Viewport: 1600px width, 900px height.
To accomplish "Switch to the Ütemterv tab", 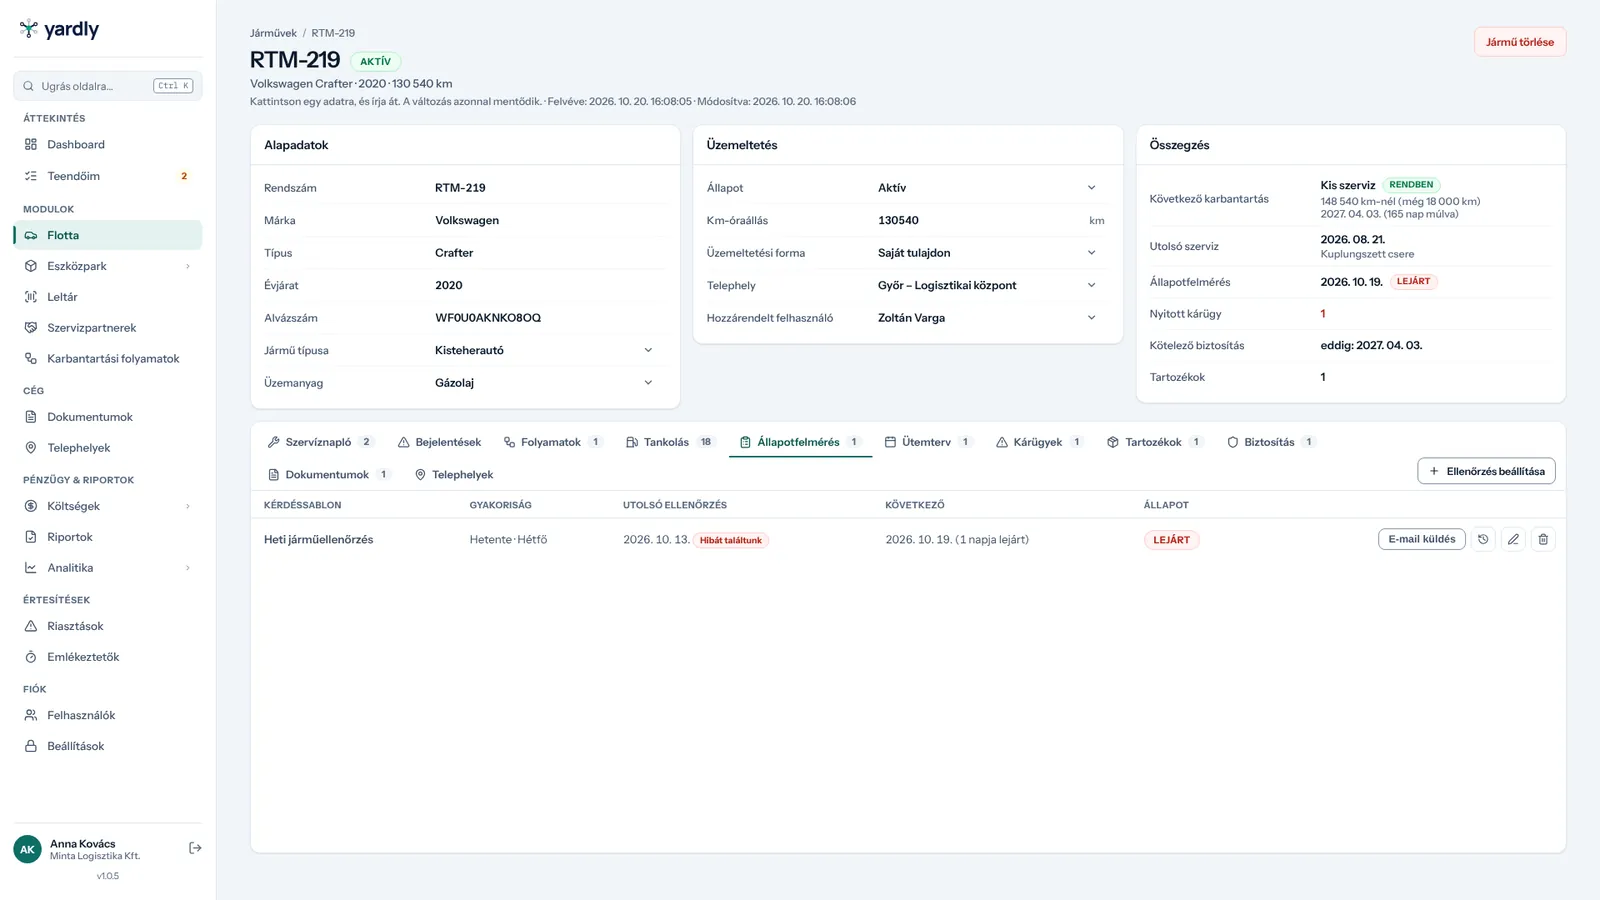I will click(927, 442).
